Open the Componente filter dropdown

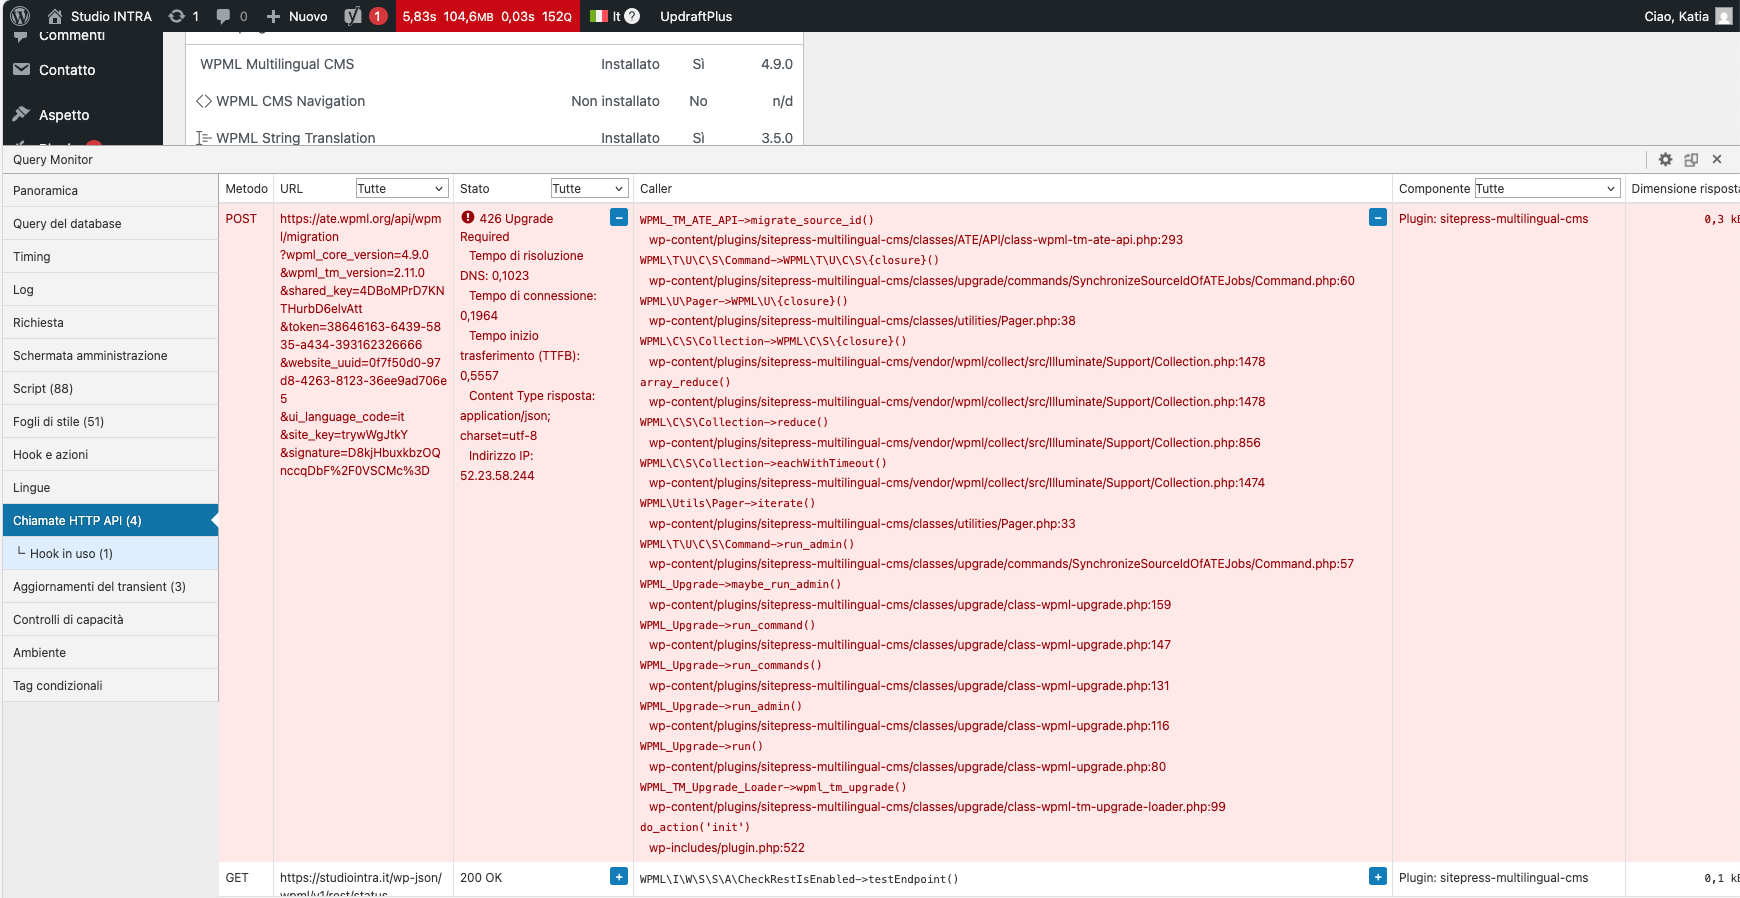1547,188
